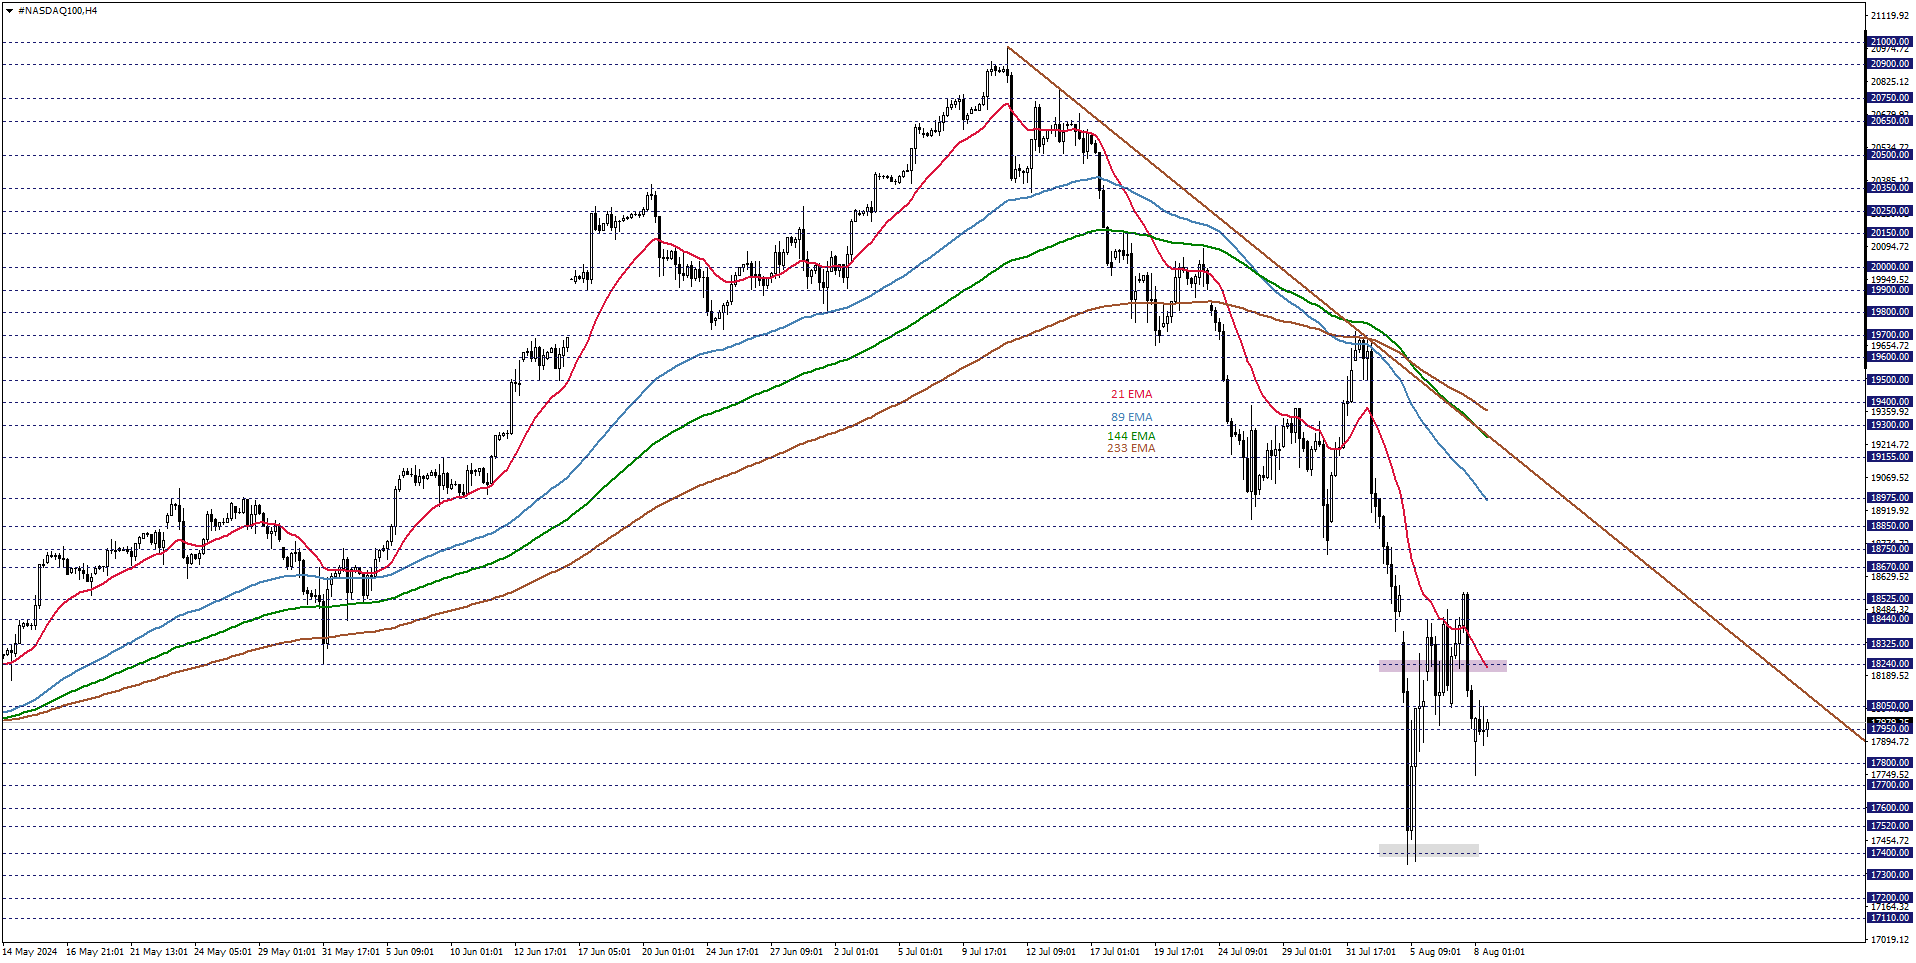Screen dimensions: 1916x963
Task: Click the 20750.00 price level label
Action: click(1890, 98)
